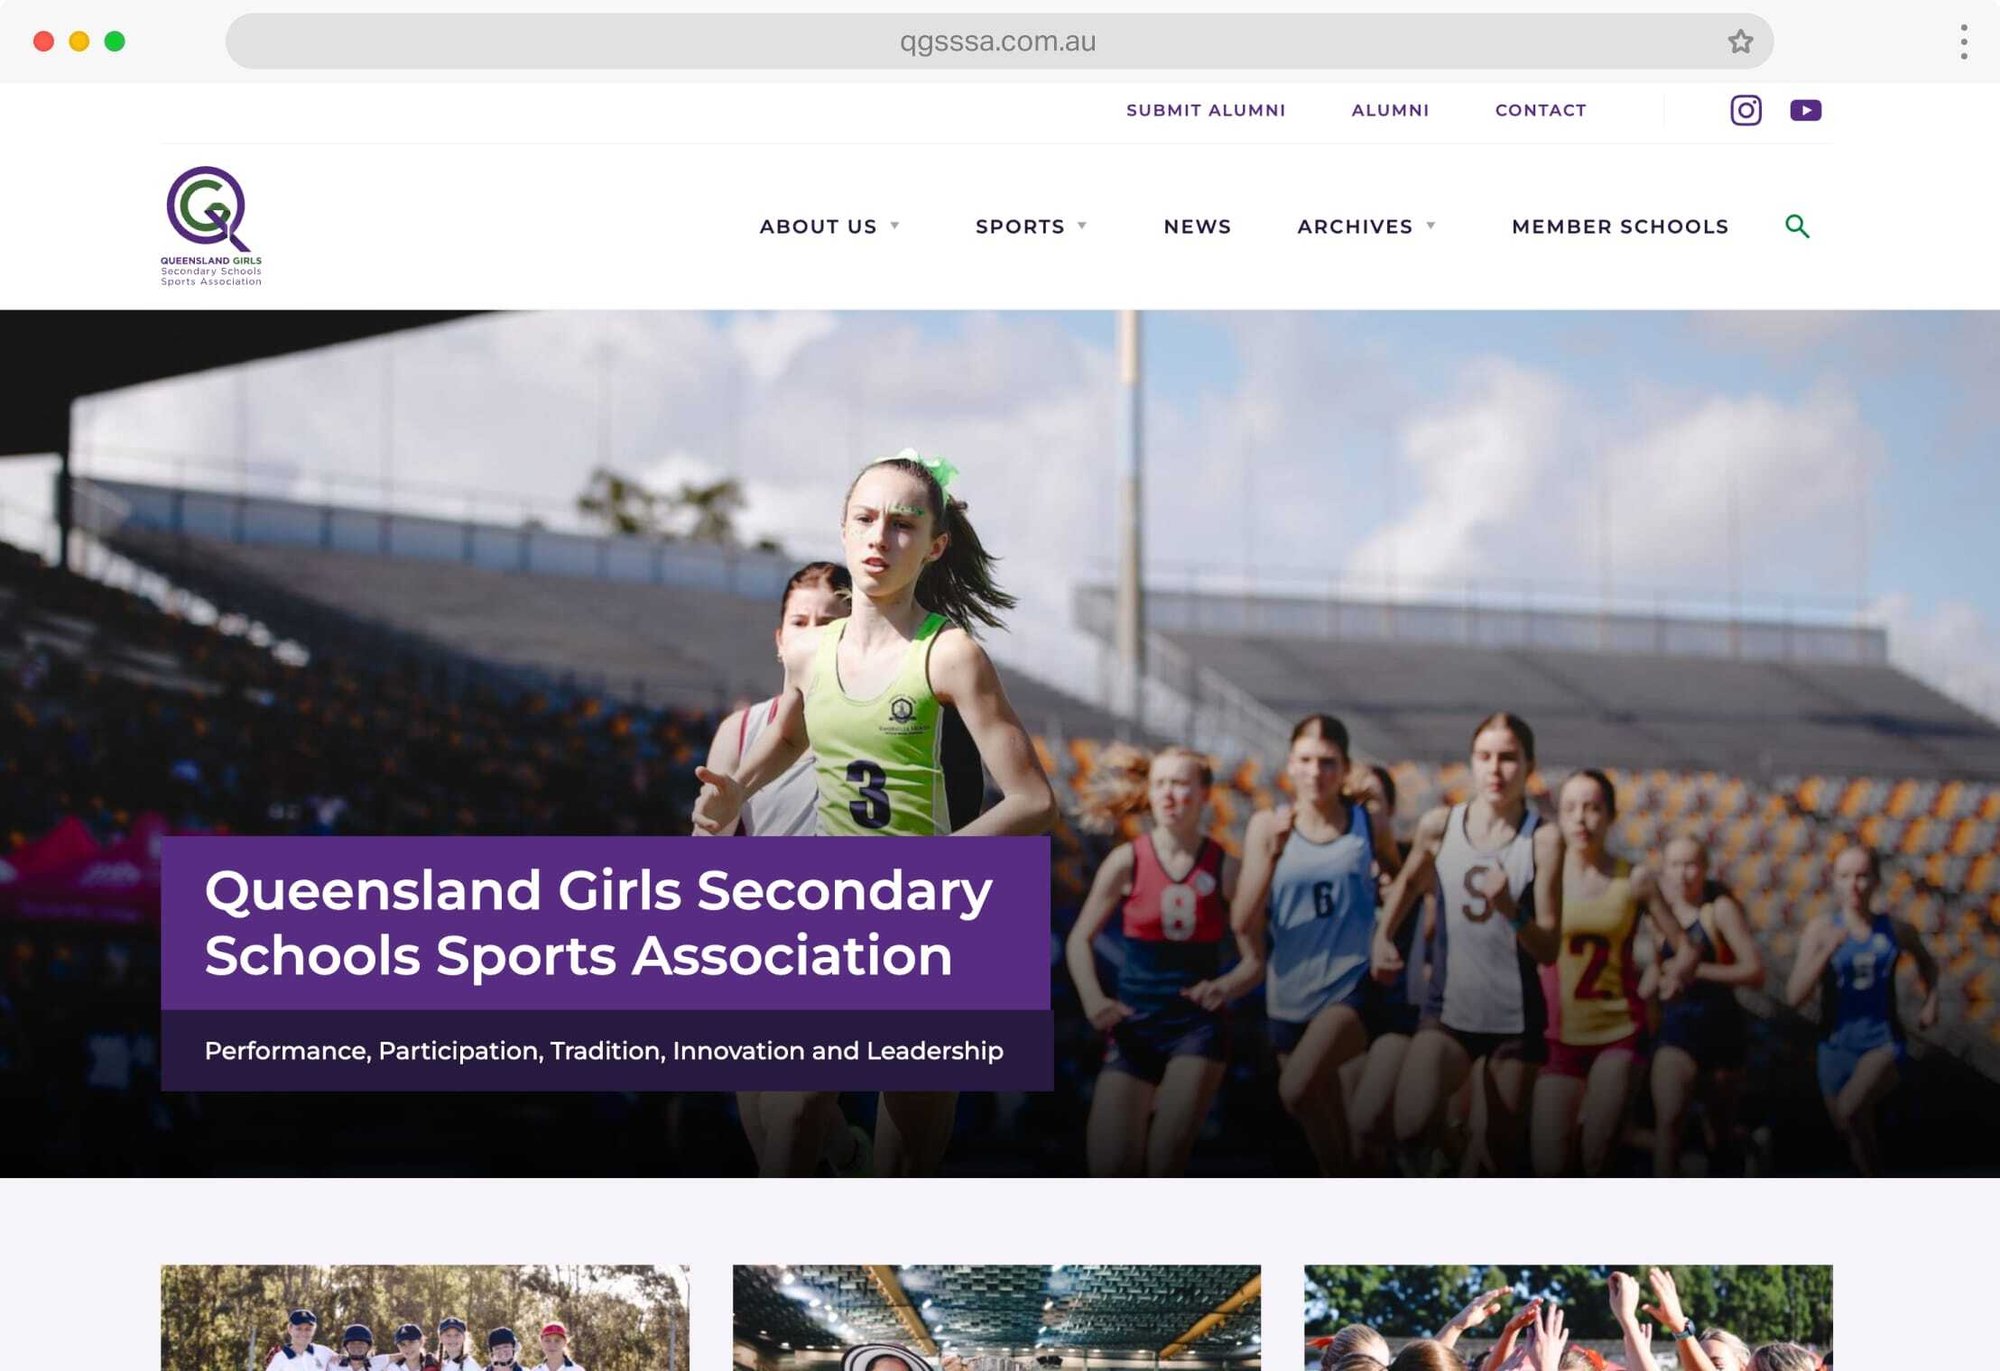Open the Archives menu
2000x1371 pixels.
click(x=1355, y=227)
